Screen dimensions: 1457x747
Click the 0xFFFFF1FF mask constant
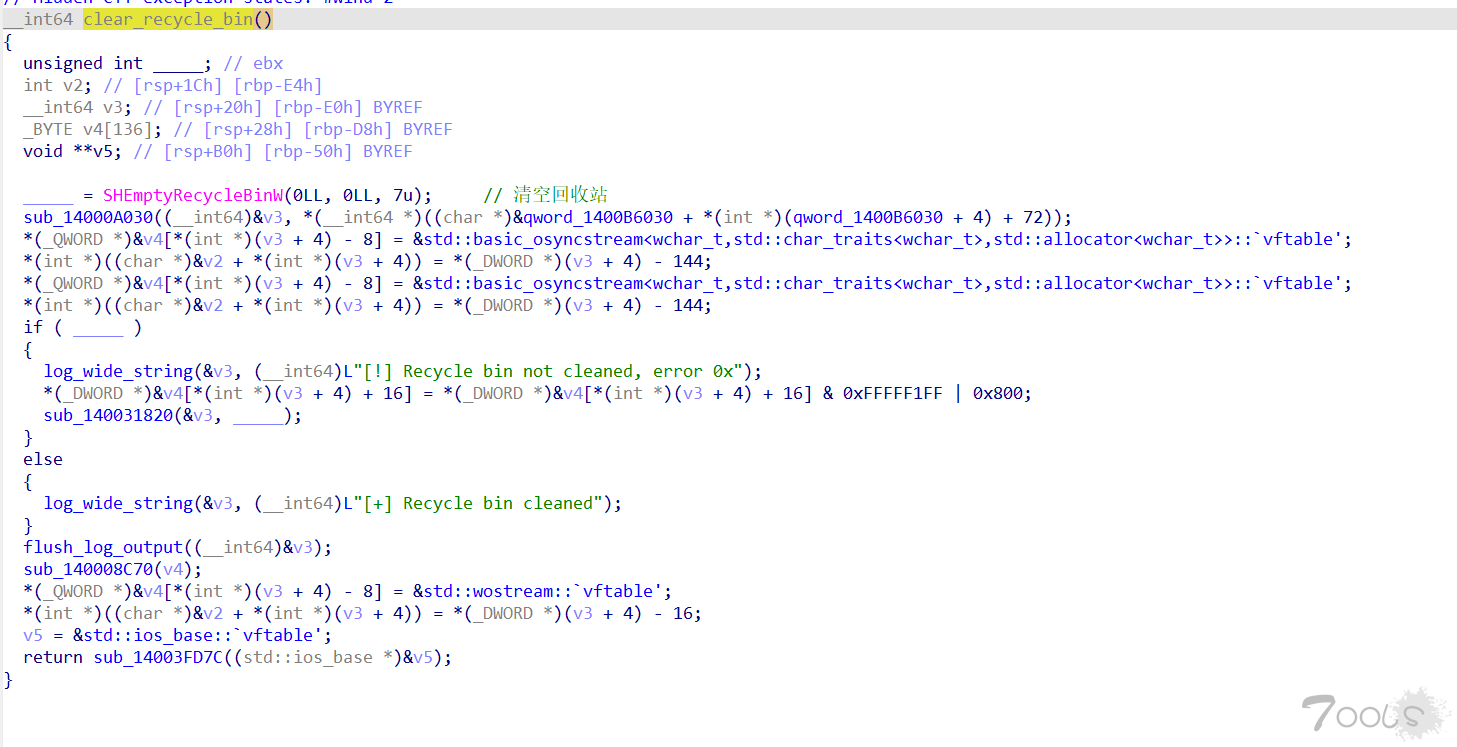(892, 393)
